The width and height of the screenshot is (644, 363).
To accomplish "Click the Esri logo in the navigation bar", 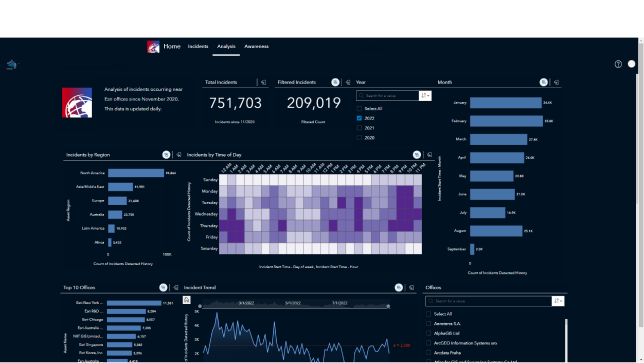I will pos(153,47).
